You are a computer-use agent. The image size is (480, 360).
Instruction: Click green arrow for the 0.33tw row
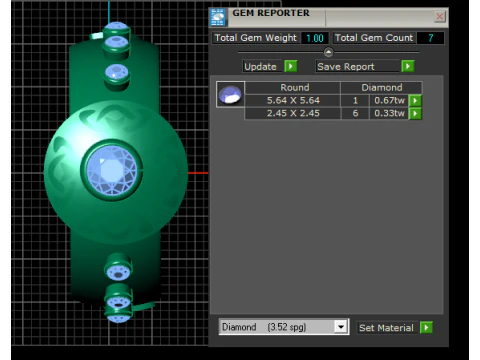[415, 113]
